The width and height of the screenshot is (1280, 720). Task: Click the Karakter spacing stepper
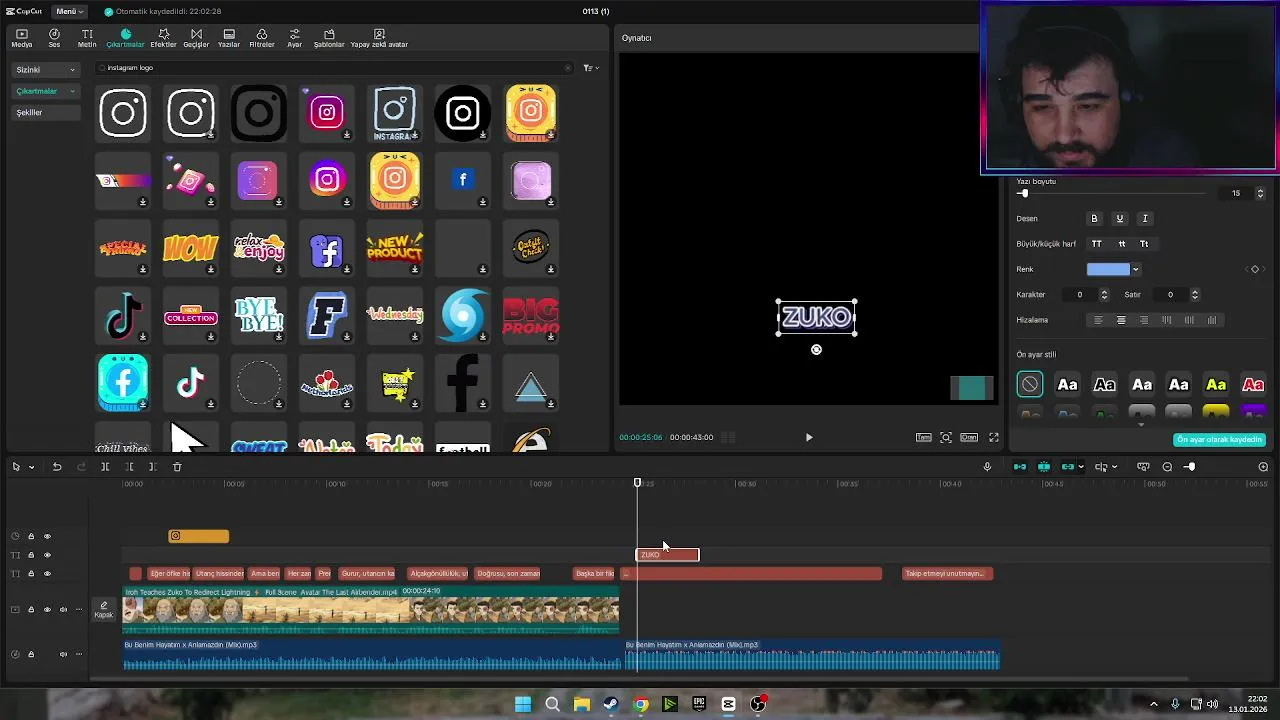pyautogui.click(x=1104, y=295)
